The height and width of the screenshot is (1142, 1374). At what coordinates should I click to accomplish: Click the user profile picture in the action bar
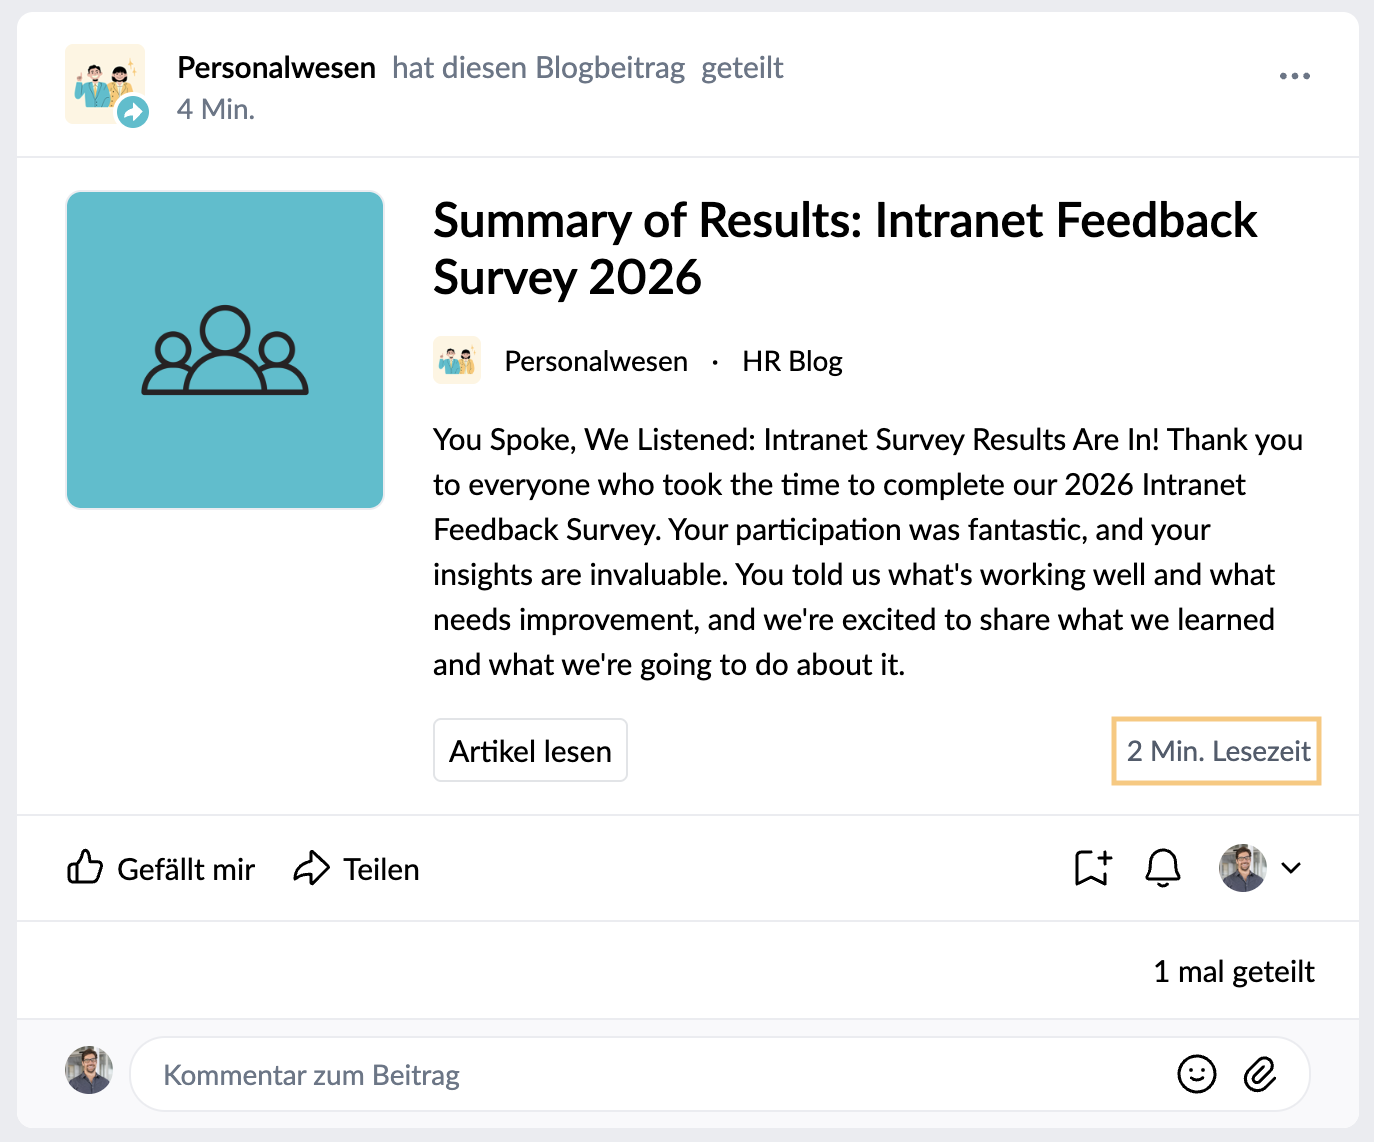(1243, 868)
